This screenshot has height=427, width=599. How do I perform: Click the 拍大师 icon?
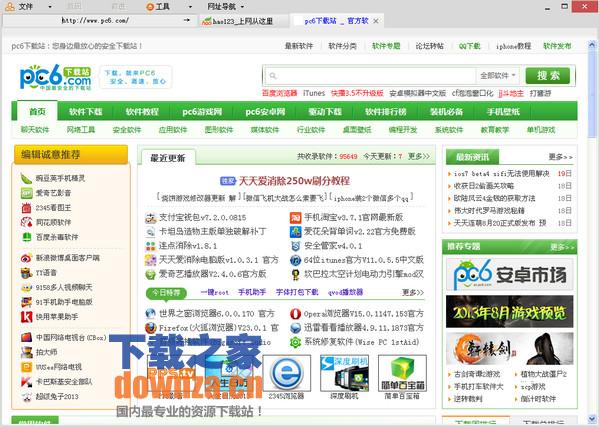26,352
